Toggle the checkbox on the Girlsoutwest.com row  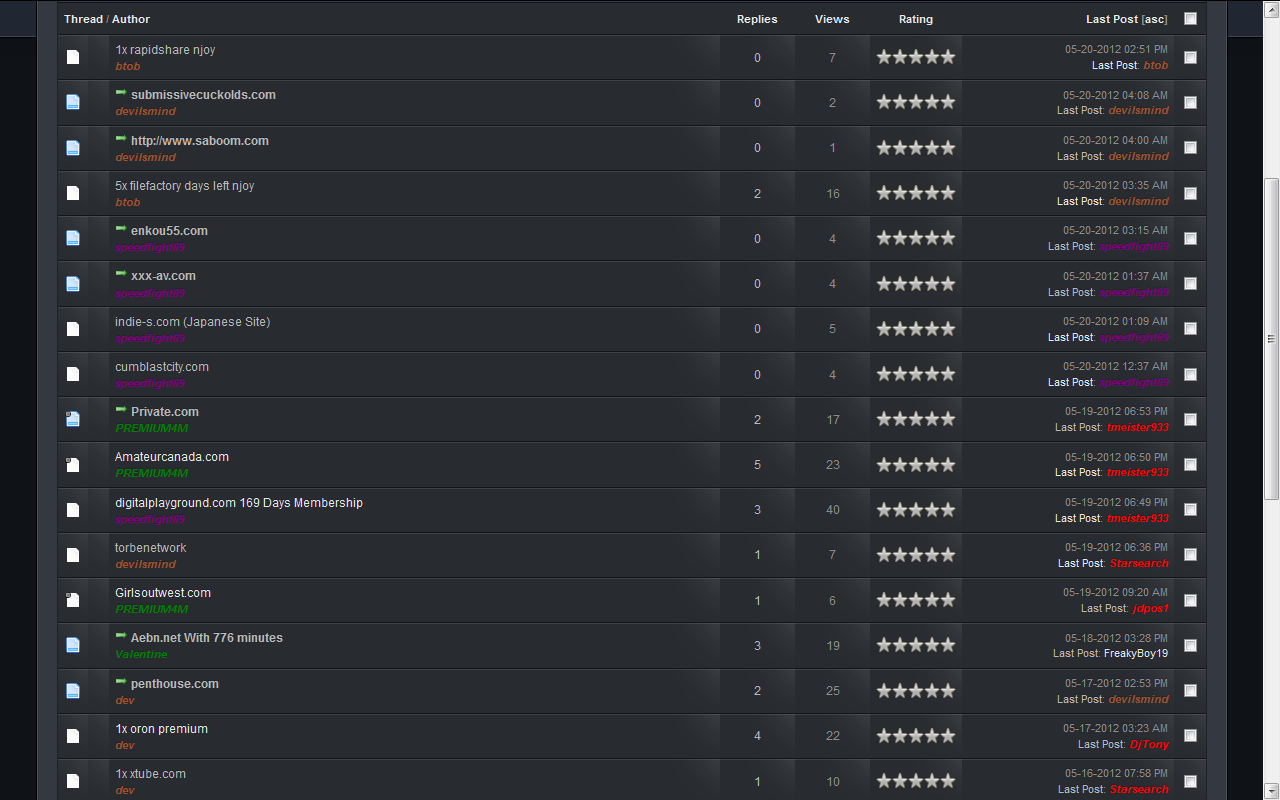1190,600
